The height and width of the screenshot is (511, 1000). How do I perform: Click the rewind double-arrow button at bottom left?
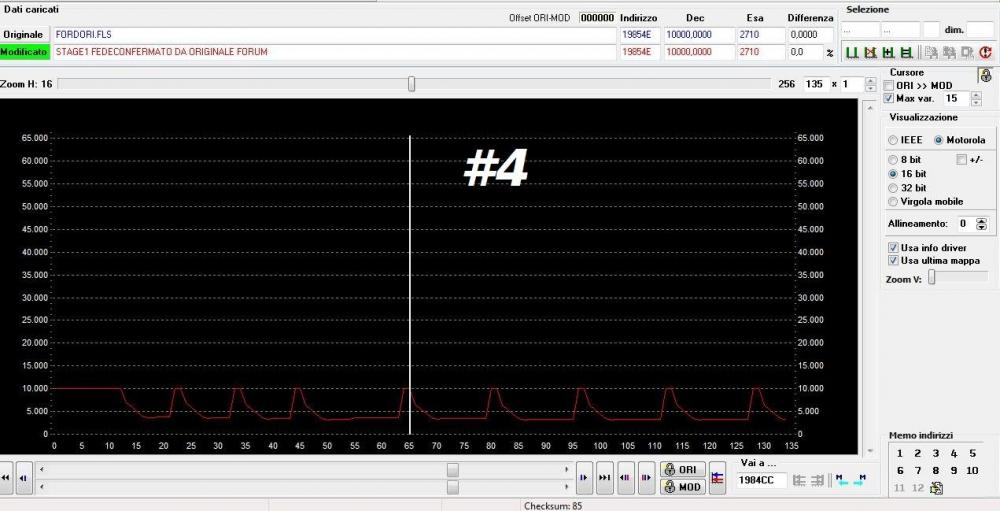[x=6, y=477]
